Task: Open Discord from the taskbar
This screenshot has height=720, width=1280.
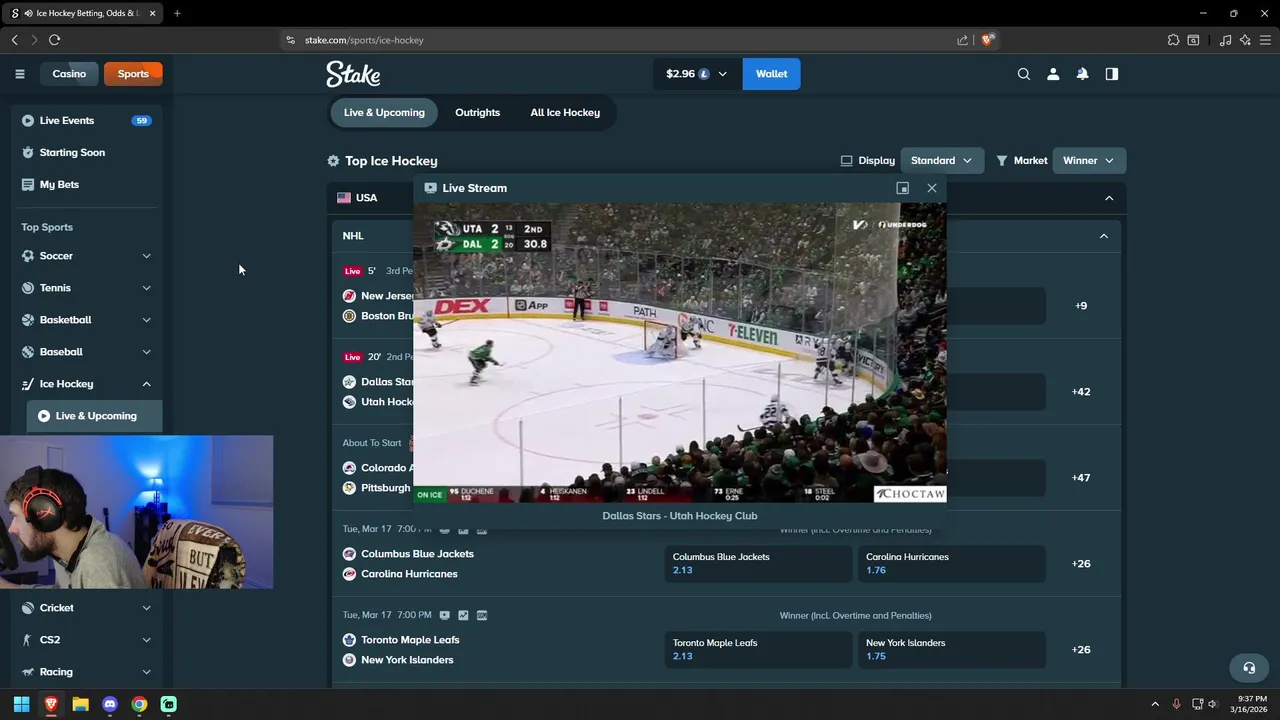Action: click(x=110, y=704)
